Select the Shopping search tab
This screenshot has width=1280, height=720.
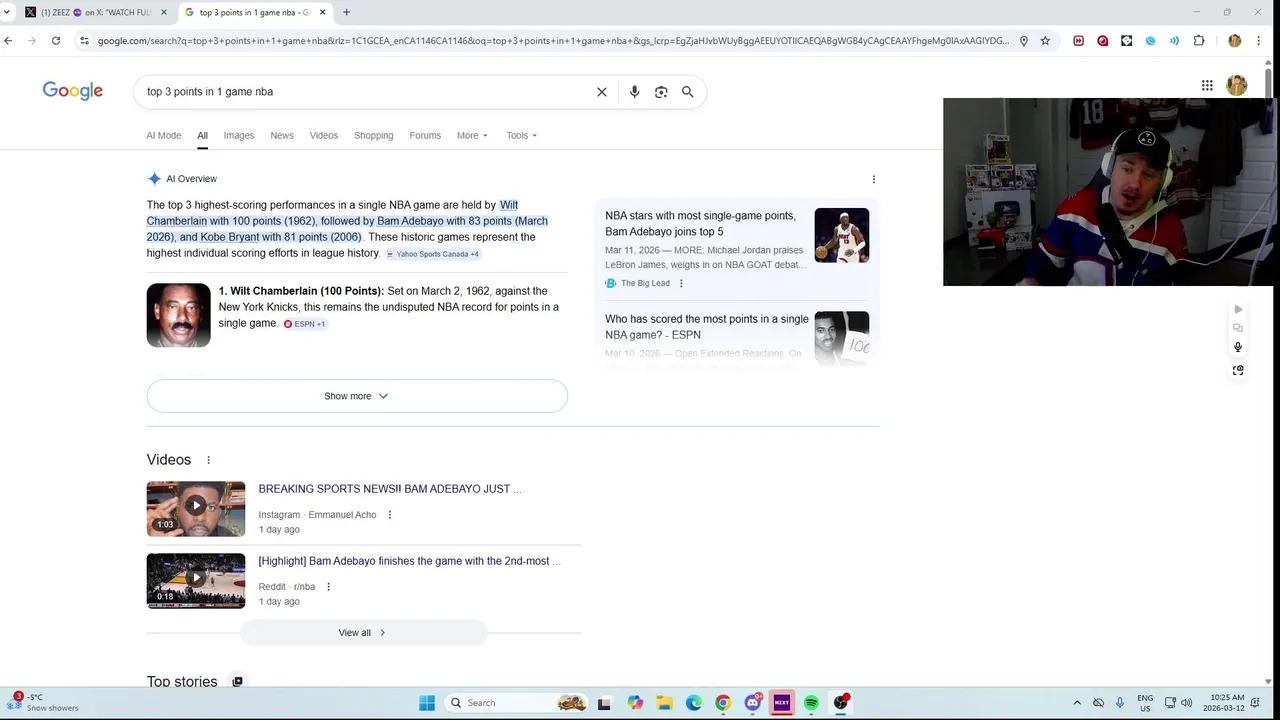pyautogui.click(x=374, y=135)
